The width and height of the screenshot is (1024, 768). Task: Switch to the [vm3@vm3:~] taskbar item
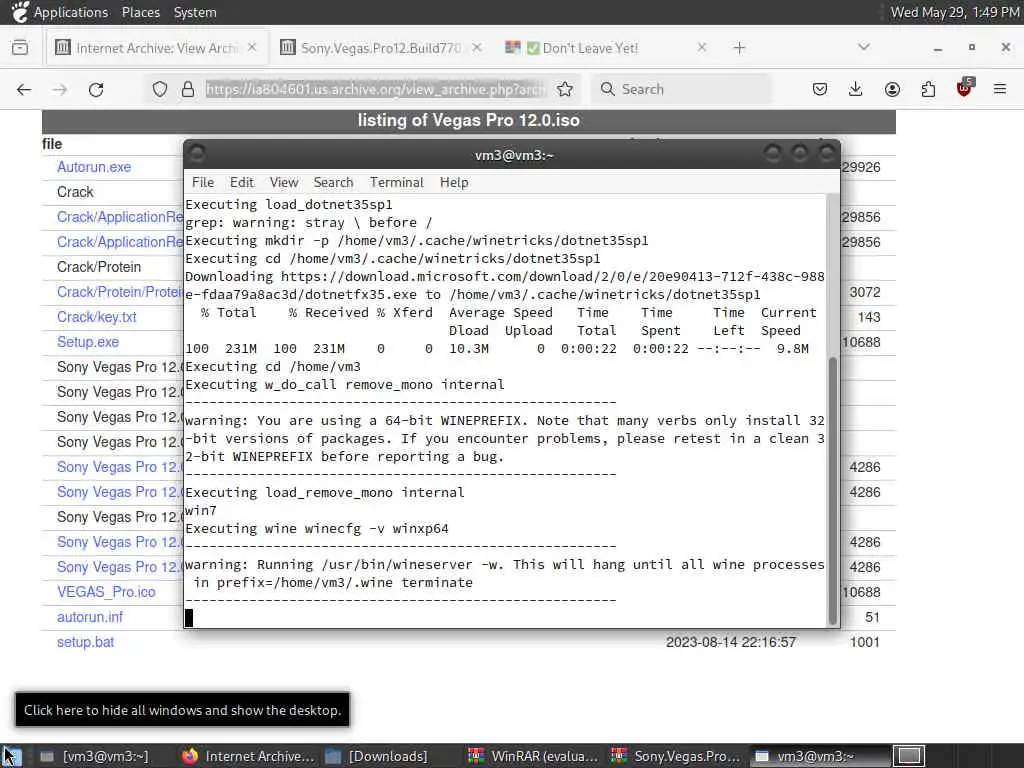[x=95, y=756]
